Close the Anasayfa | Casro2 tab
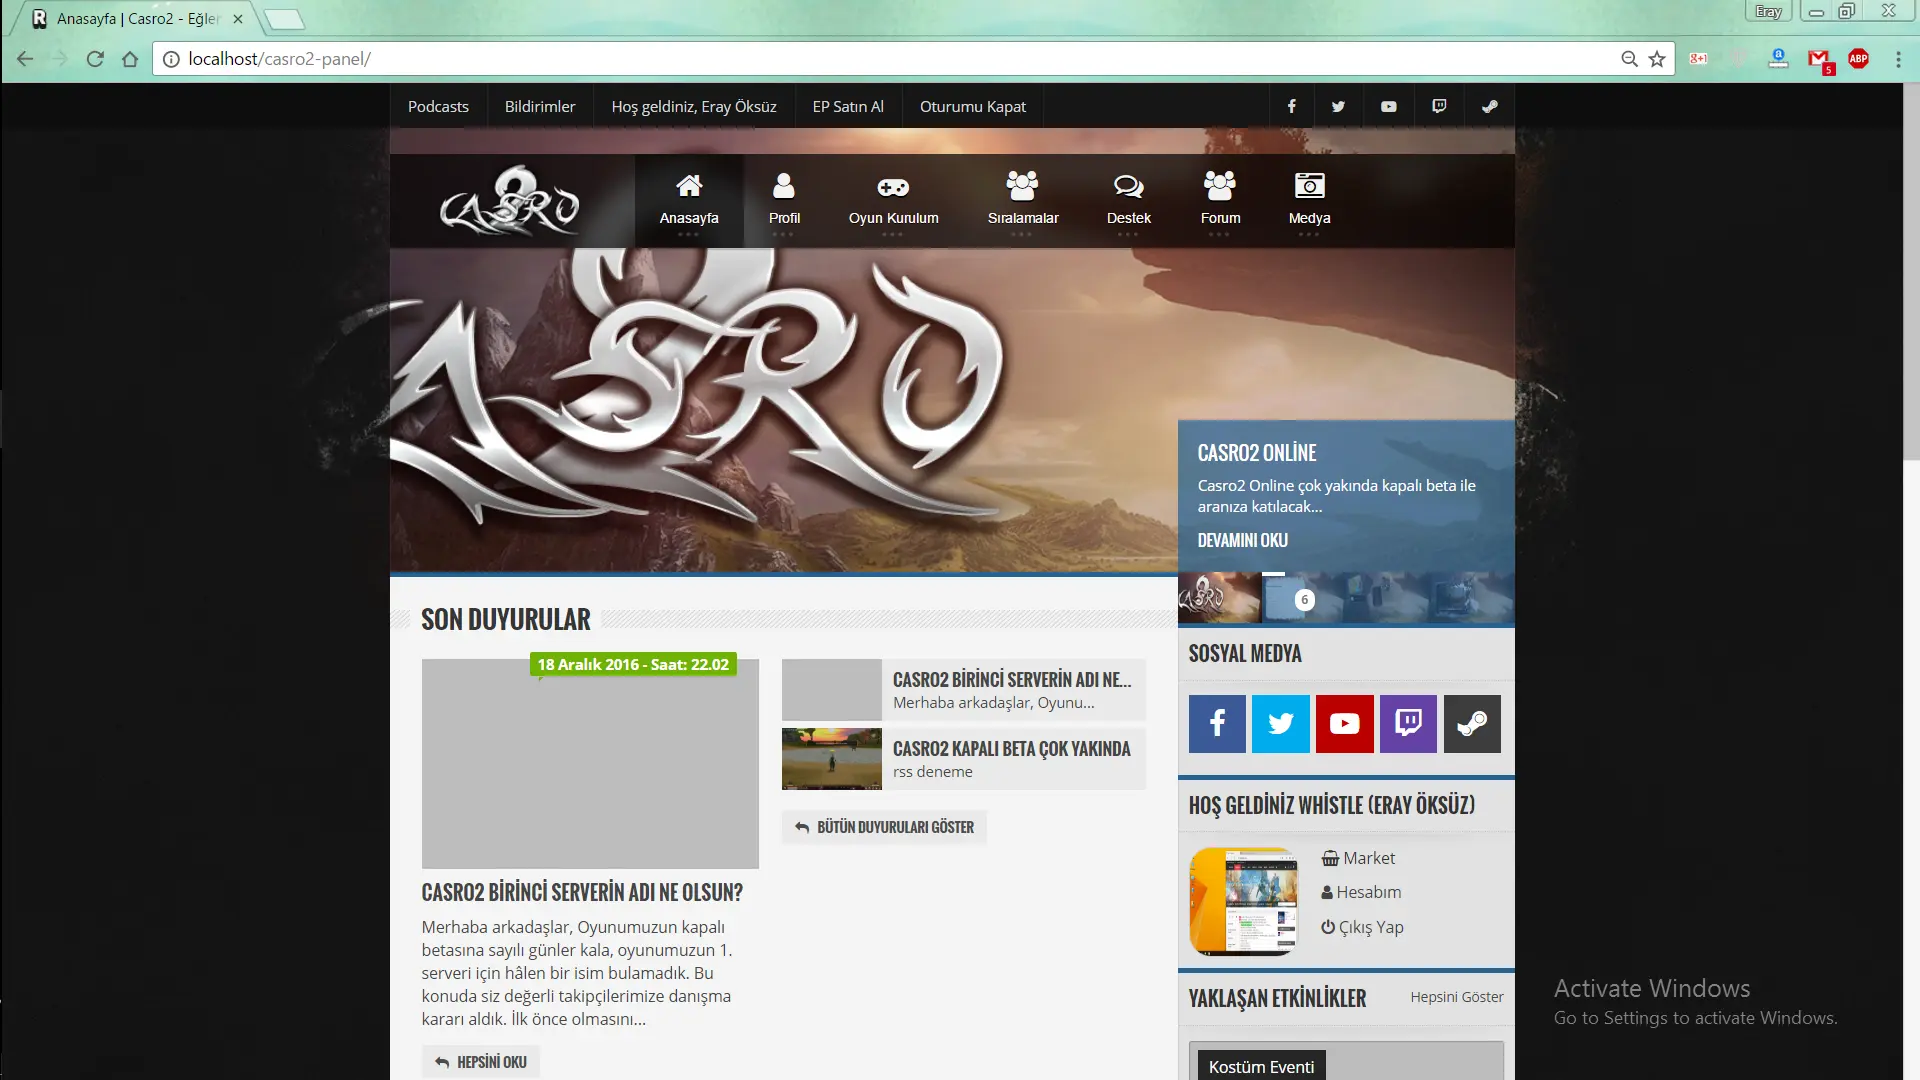 (x=238, y=19)
